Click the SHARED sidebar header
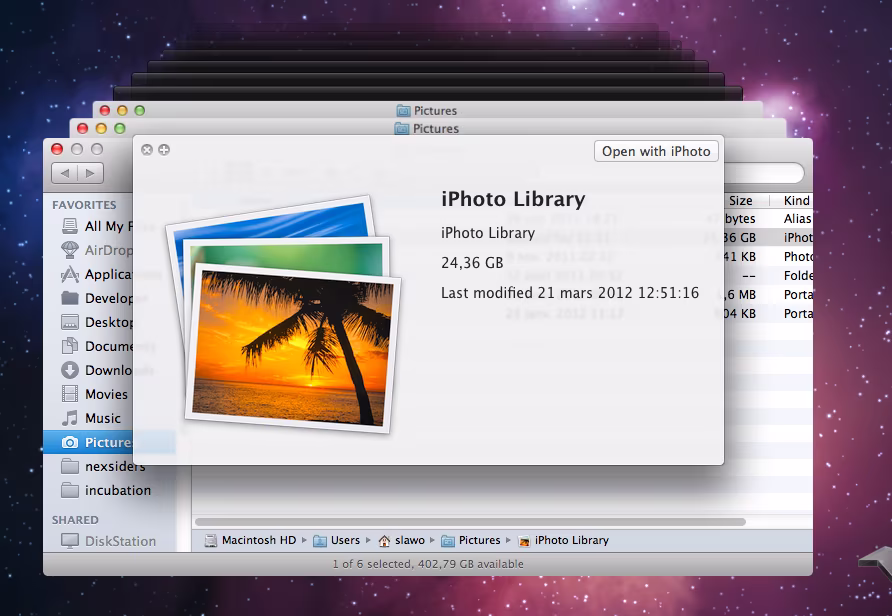892x616 pixels. pyautogui.click(x=75, y=520)
